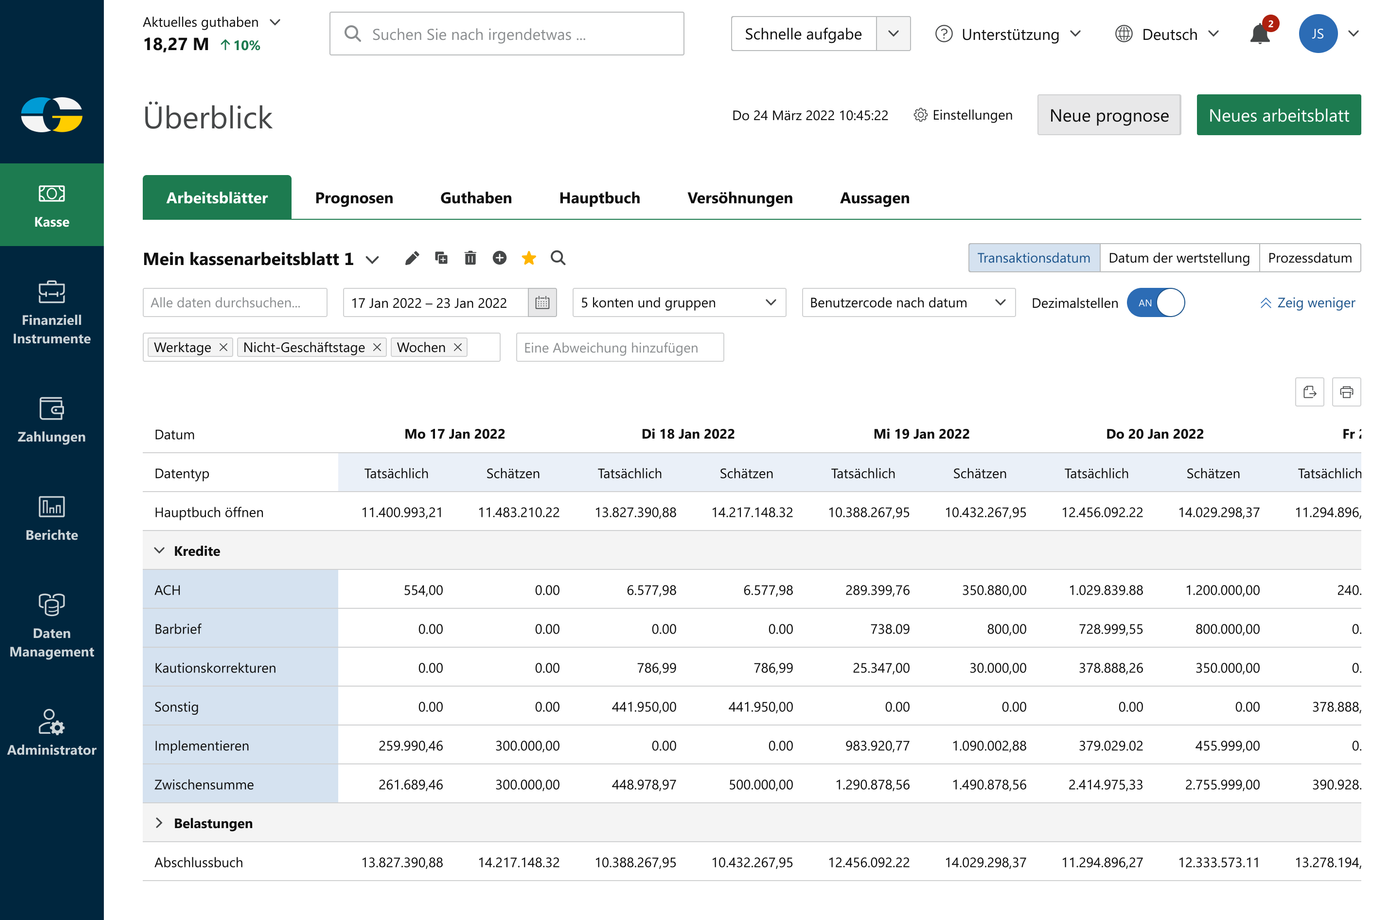The height and width of the screenshot is (920, 1400).
Task: Select the ACH row label
Action: tap(240, 590)
